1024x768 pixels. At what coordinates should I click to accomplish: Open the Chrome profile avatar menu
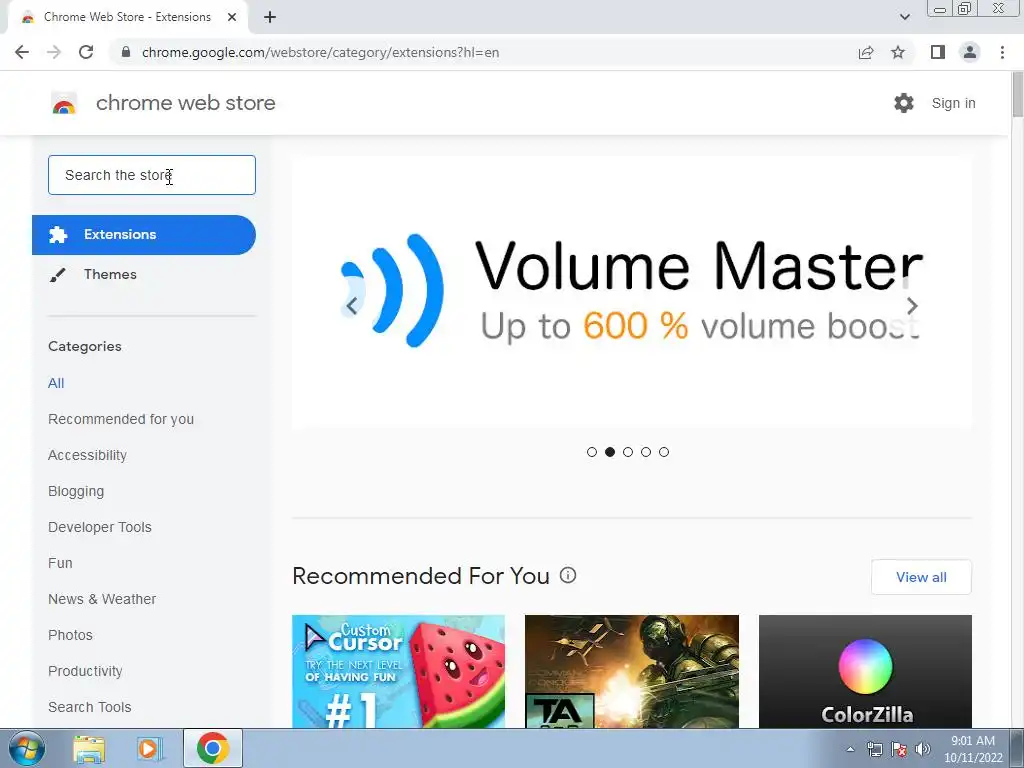[970, 52]
